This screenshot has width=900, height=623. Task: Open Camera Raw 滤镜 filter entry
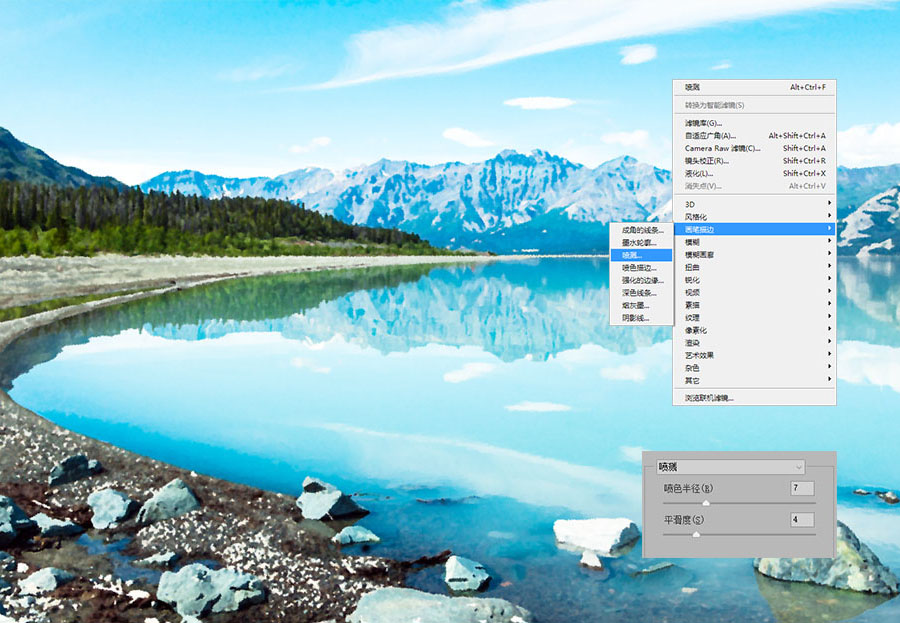754,148
